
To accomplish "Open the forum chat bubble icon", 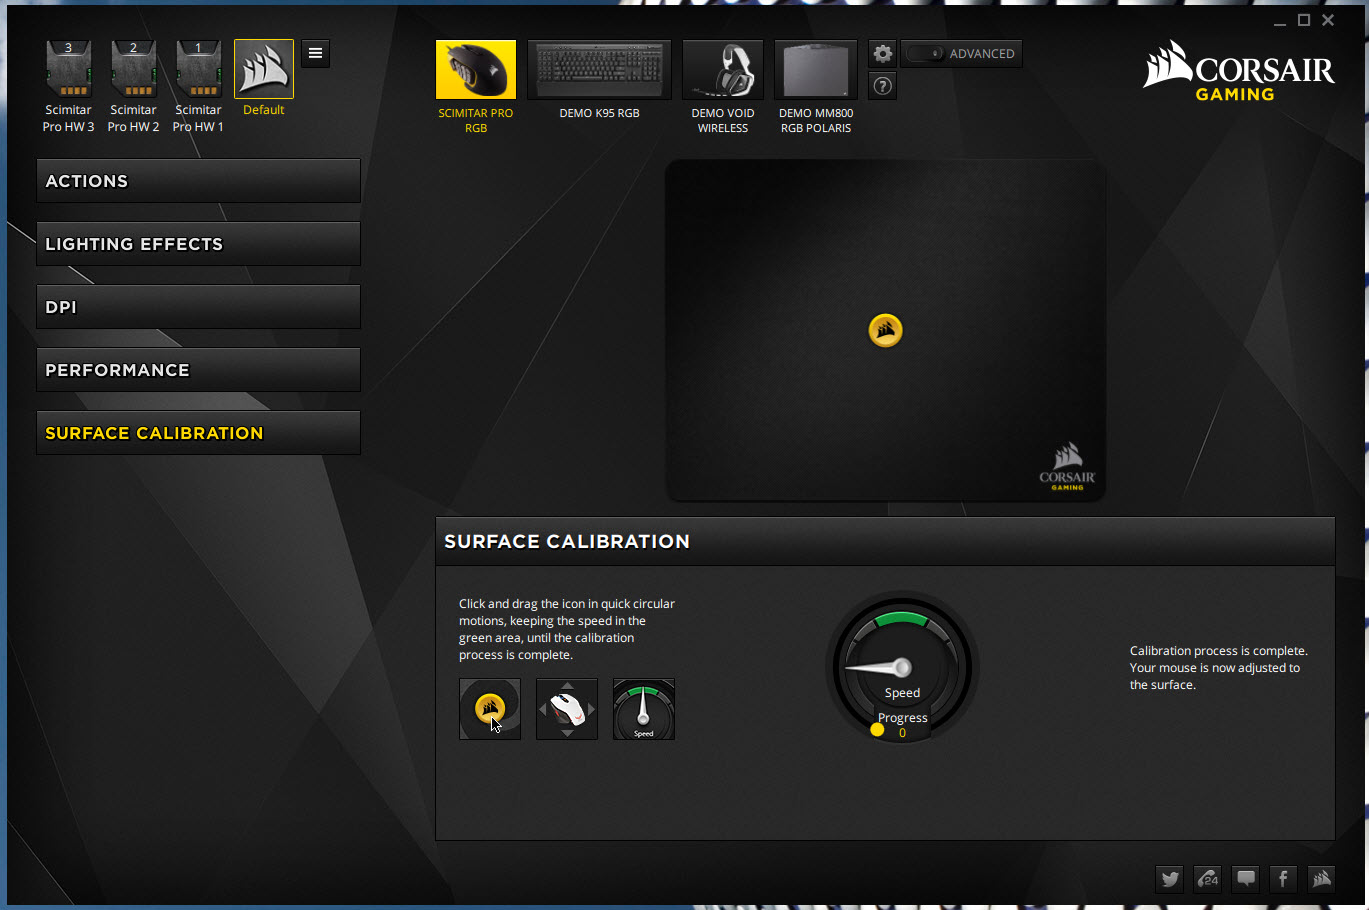I will (x=1246, y=879).
